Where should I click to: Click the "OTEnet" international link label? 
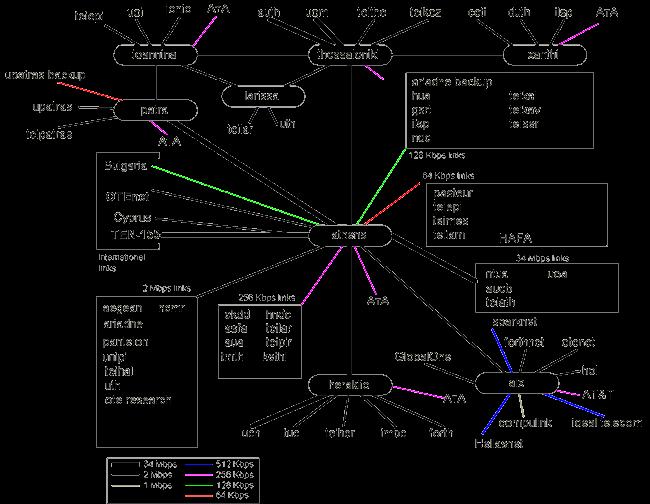127,196
